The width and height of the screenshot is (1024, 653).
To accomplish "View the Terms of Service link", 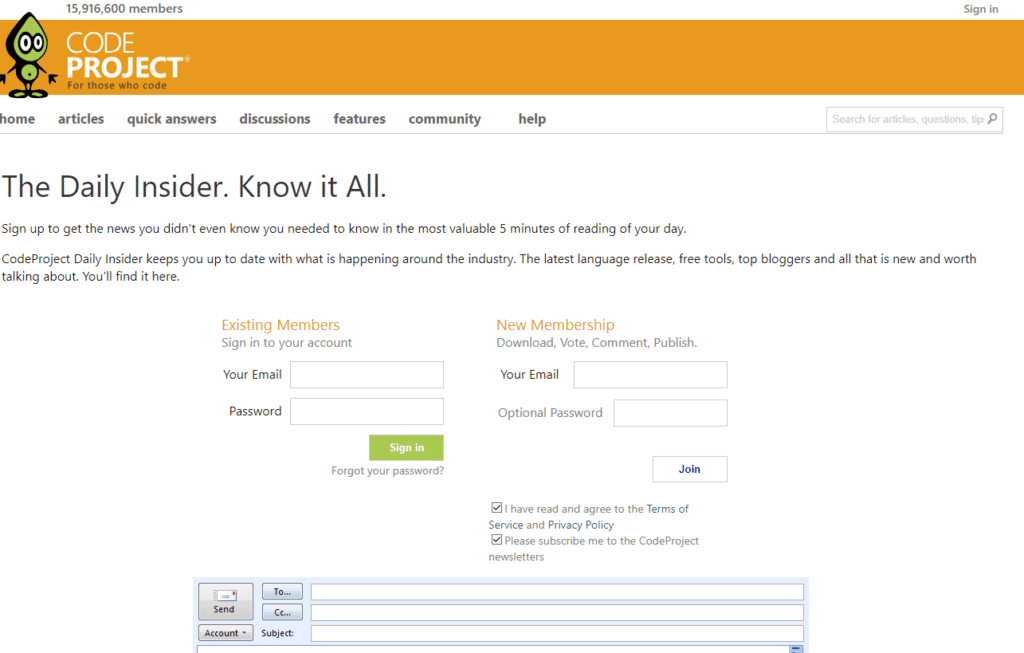I will [x=668, y=508].
